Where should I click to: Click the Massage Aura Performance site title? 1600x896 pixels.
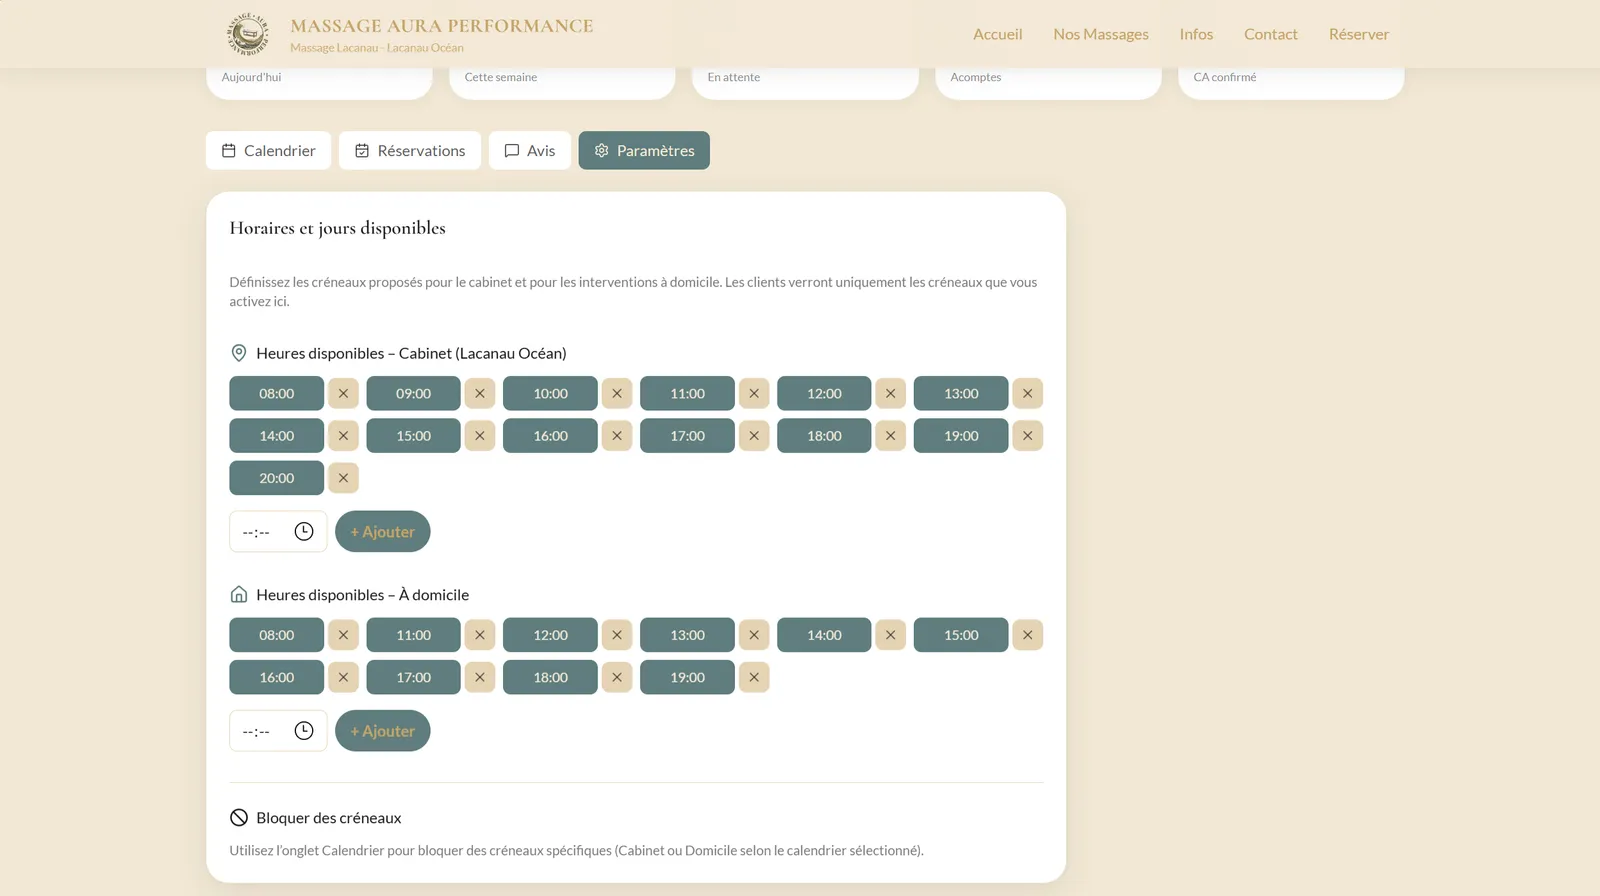[442, 26]
